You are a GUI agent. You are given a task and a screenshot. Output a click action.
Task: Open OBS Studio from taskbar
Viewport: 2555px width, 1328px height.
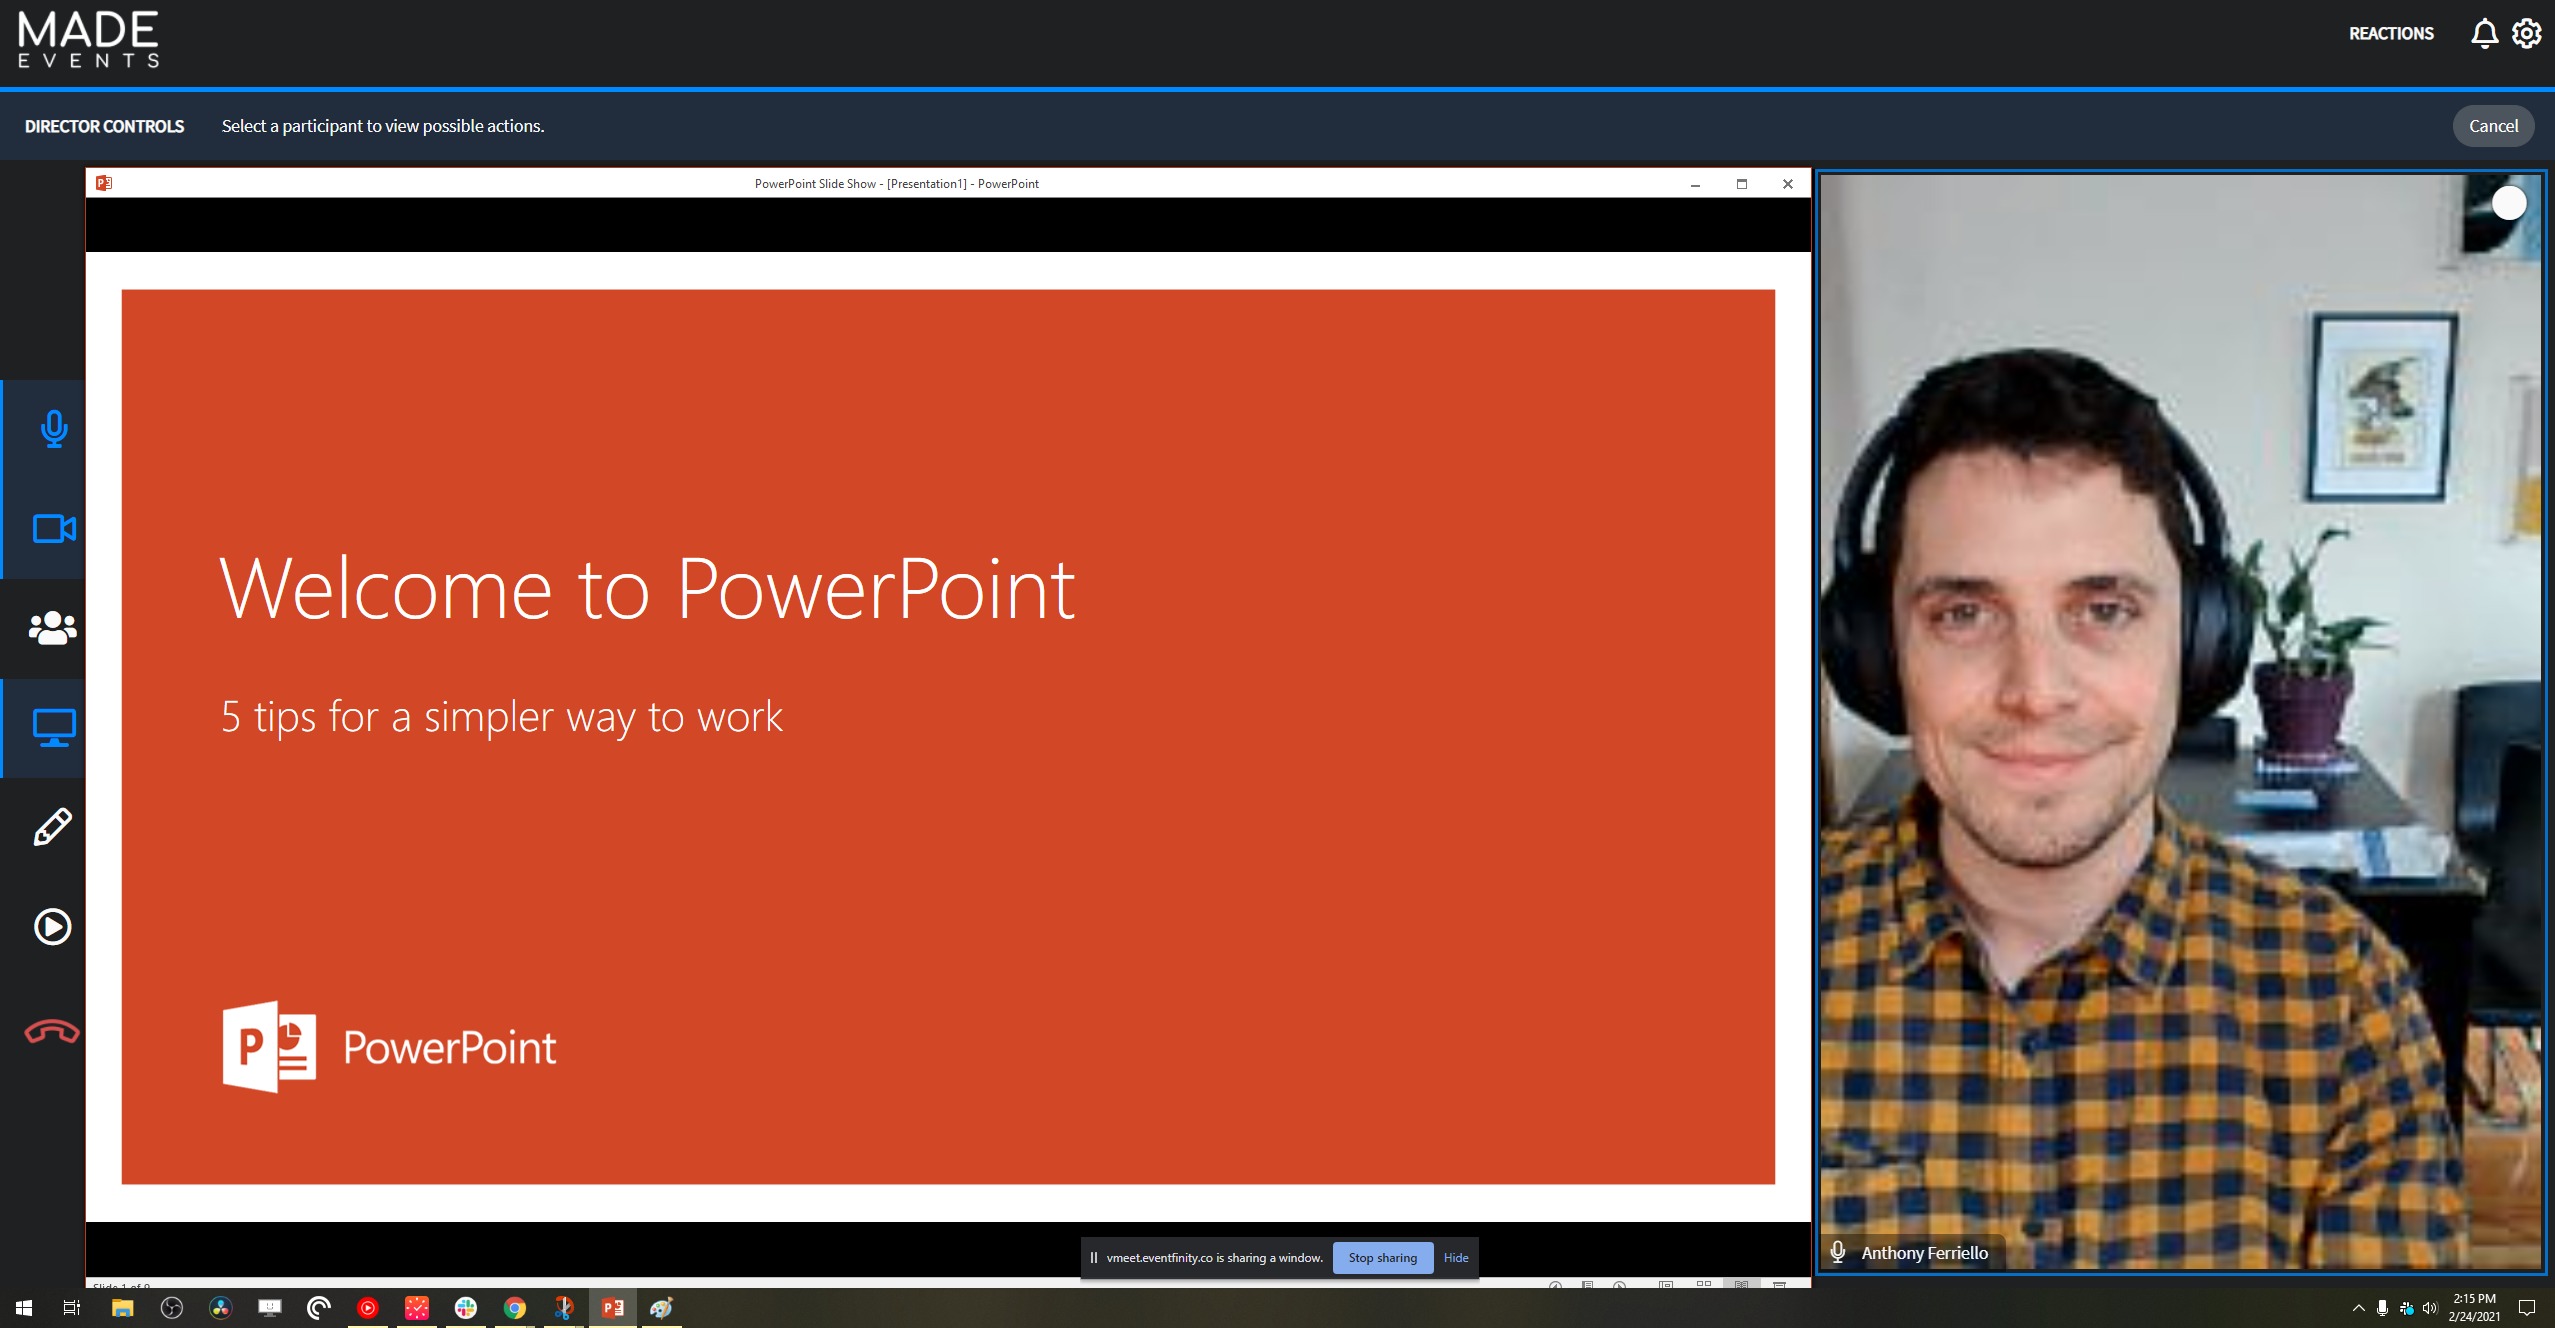tap(172, 1307)
